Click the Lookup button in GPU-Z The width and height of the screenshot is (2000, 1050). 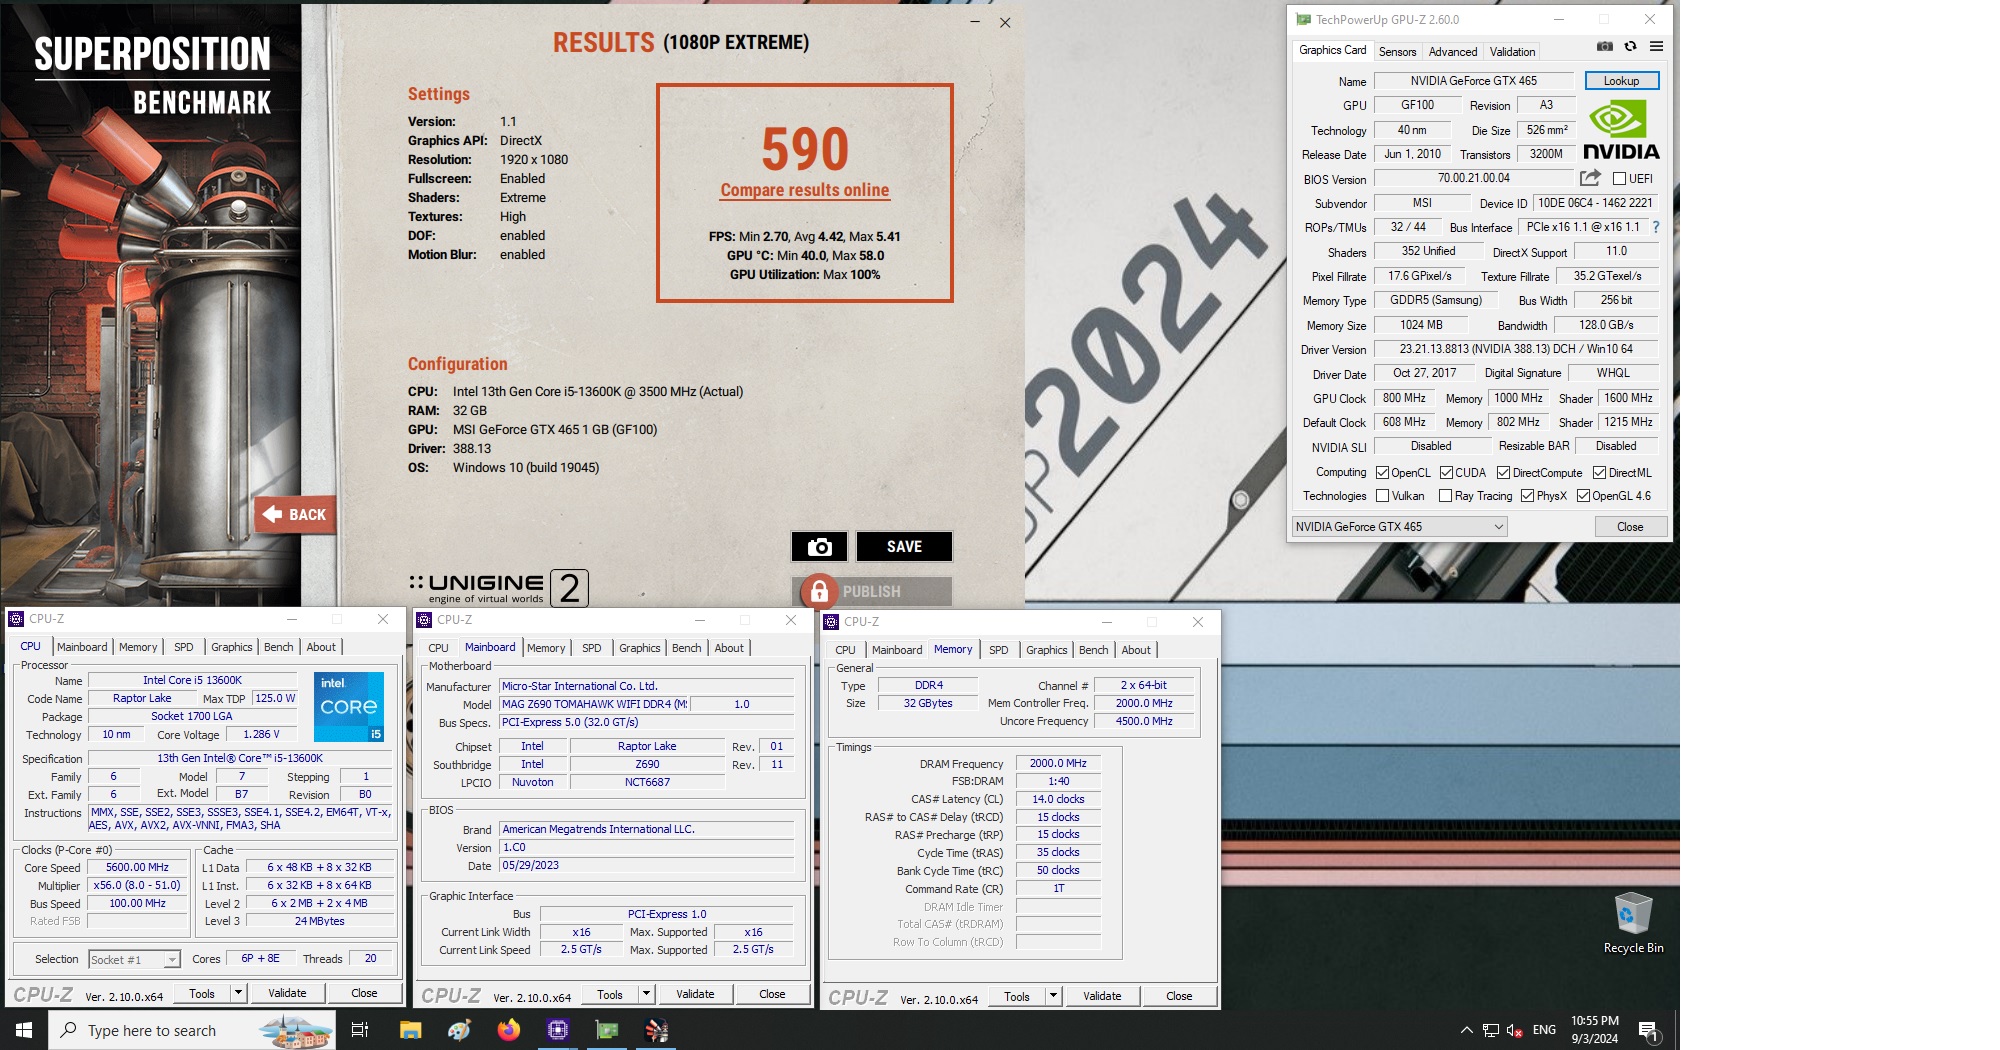pos(1621,81)
